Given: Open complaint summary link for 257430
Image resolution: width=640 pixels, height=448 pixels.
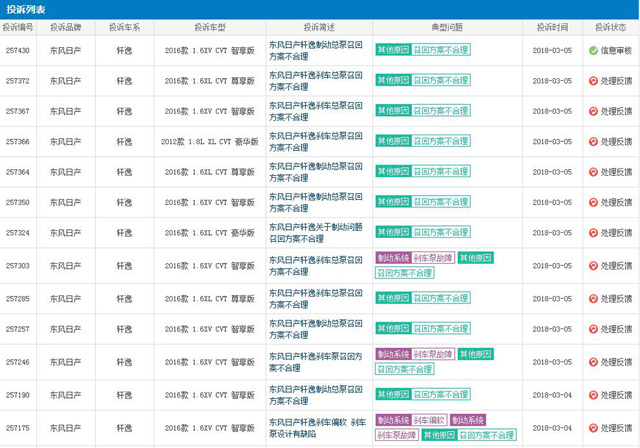Looking at the screenshot, I should coord(316,51).
